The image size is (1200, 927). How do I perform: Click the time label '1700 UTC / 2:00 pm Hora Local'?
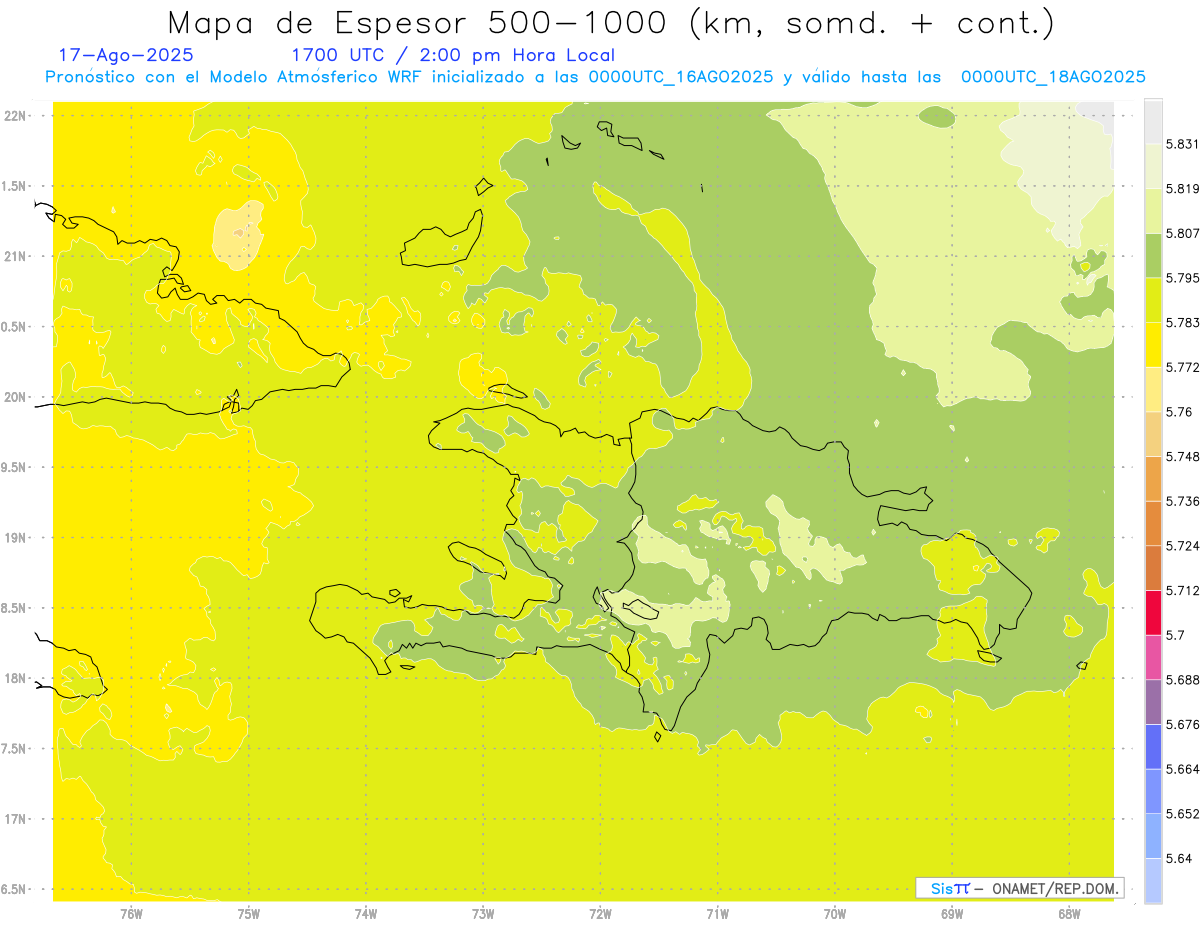453,55
